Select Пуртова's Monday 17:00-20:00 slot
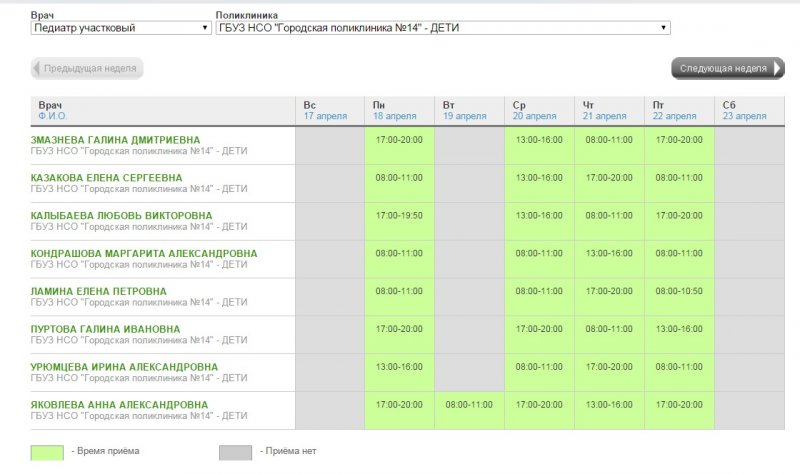This screenshot has width=800, height=474. [399, 335]
